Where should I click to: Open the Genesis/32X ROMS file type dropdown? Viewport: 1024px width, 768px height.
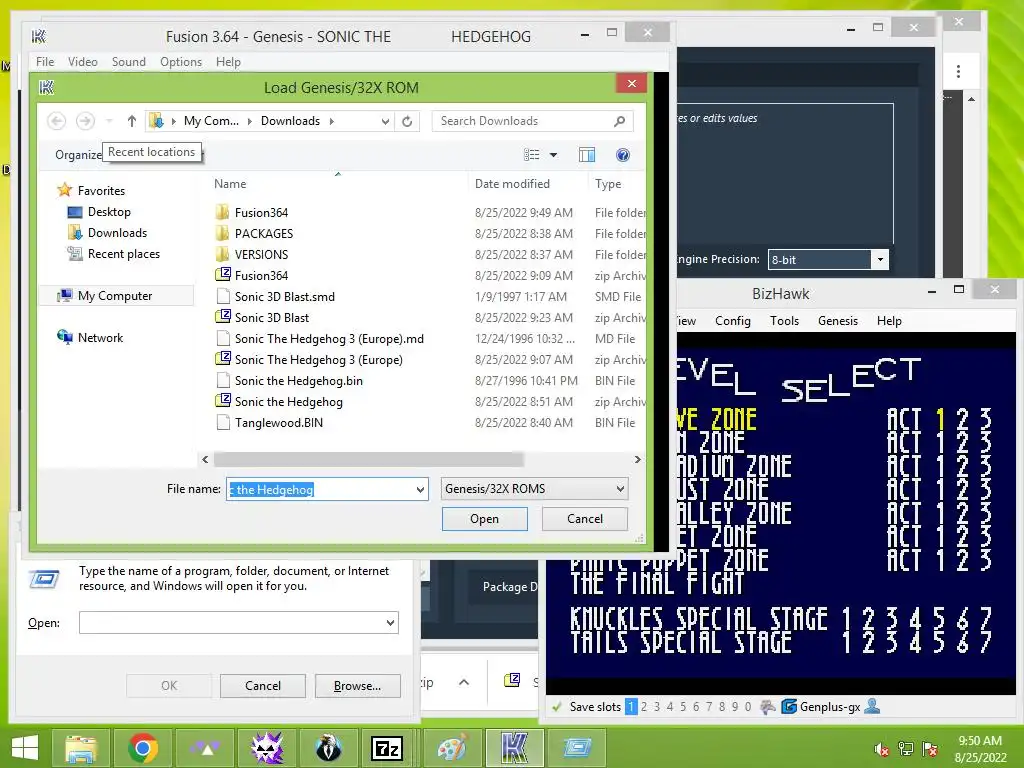point(620,488)
